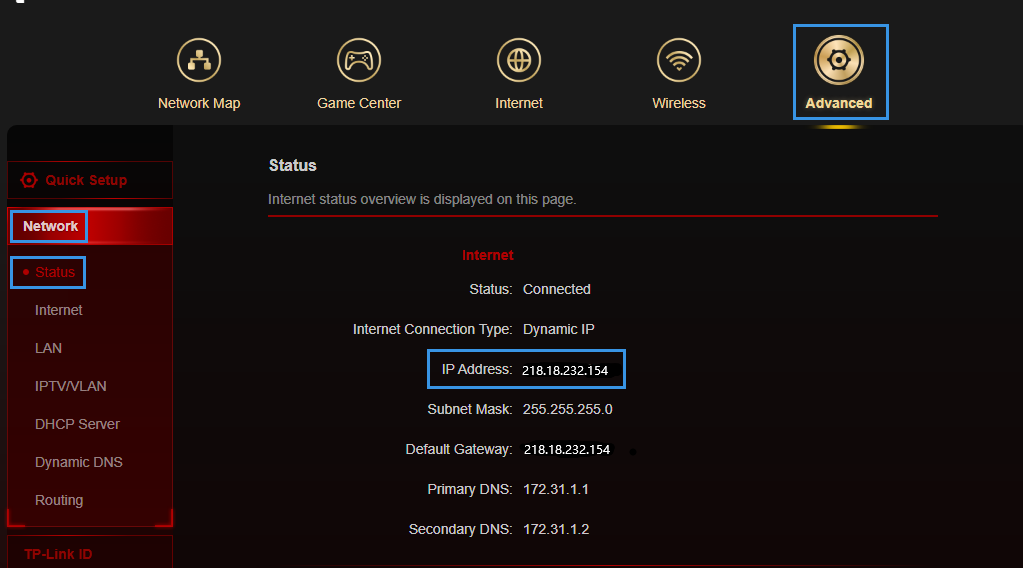Click the Default Gateway label
Screen dimensions: 1023x568
click(459, 449)
